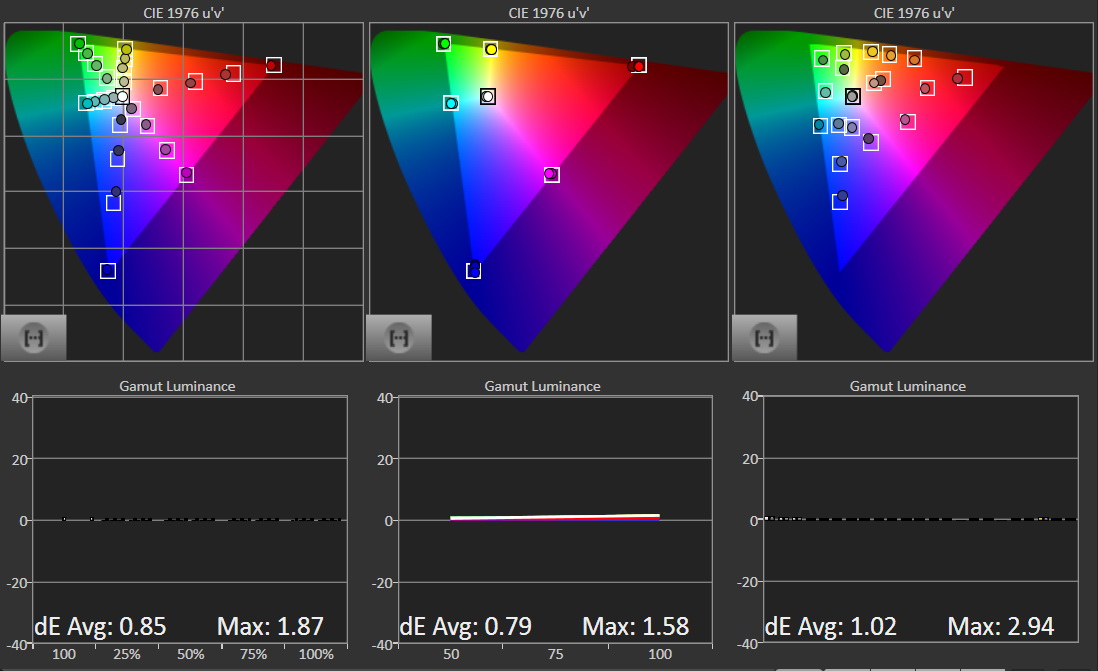Click the white point in the middle CIE chart

coord(487,96)
